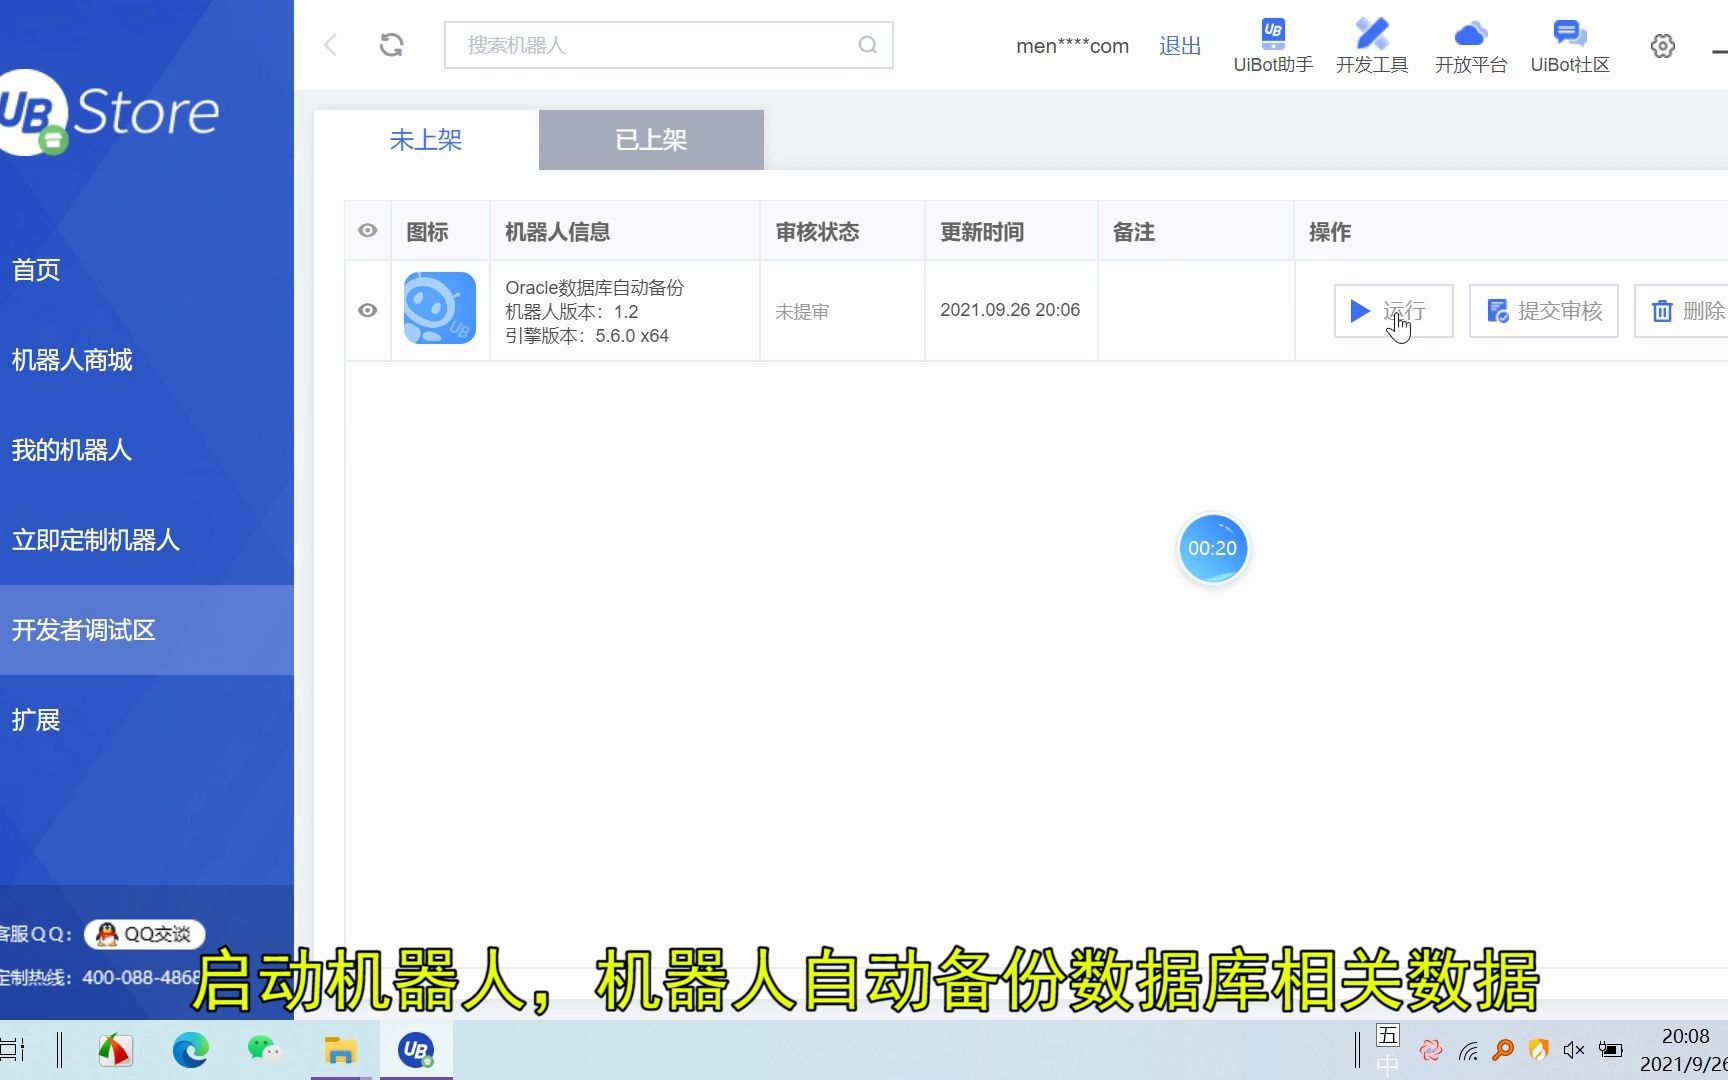Click 运行 to run the Oracle backup robot
Viewport: 1728px width, 1080px height.
[1393, 310]
